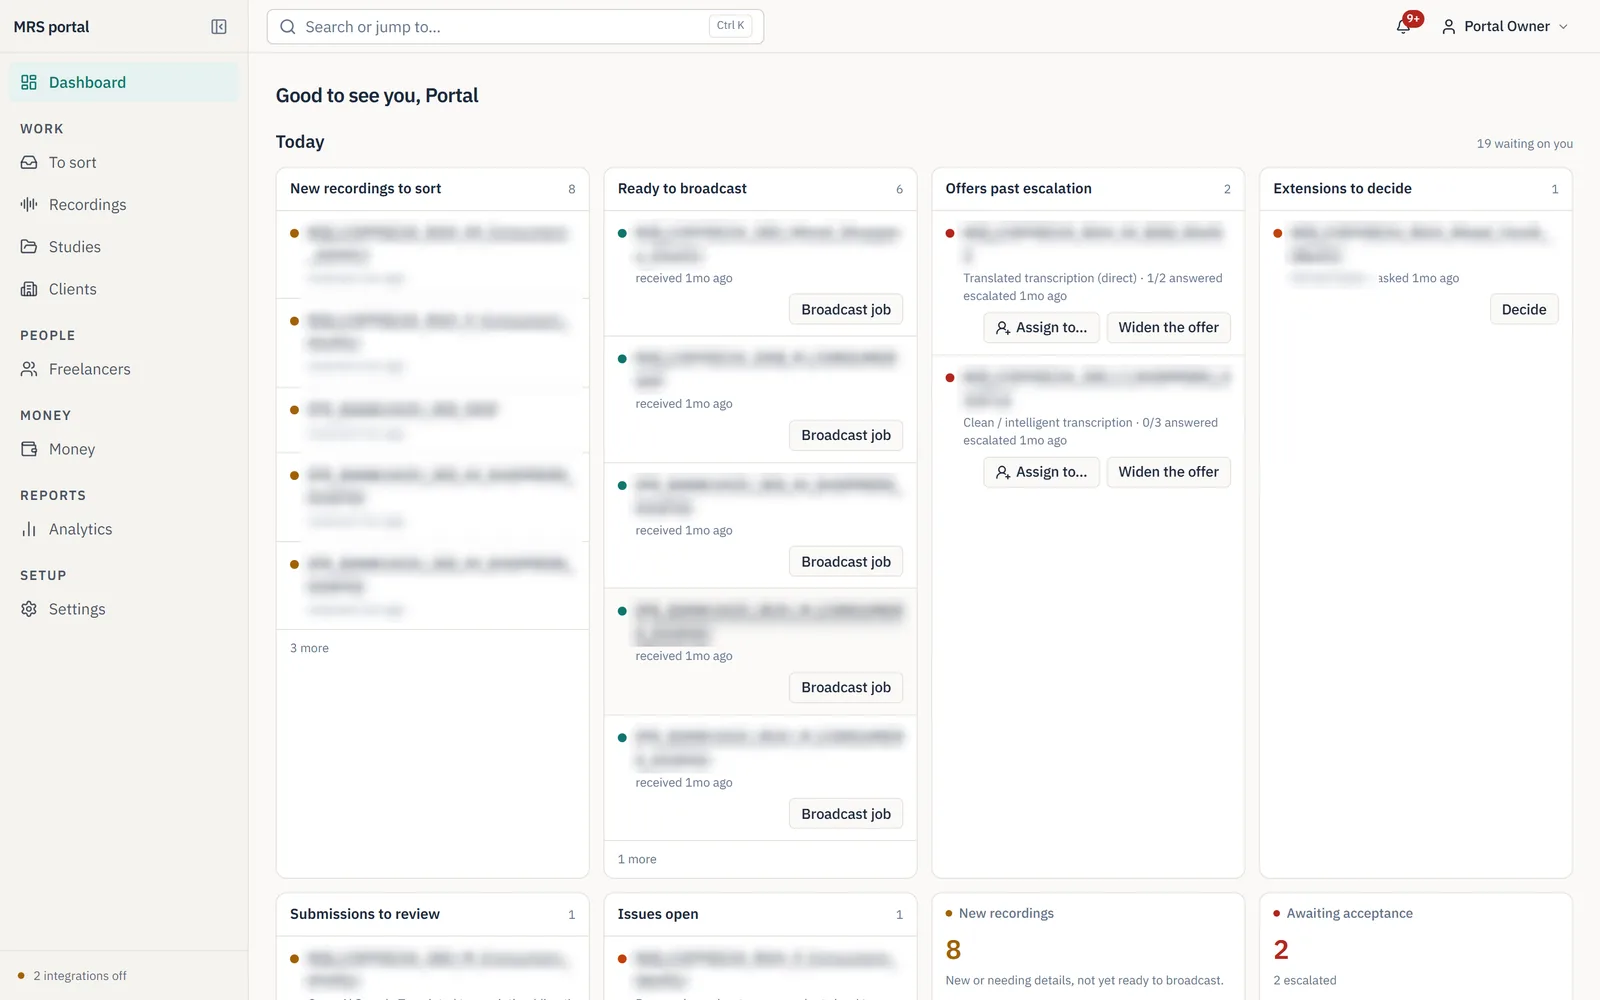Click the To sort inbox icon

click(29, 162)
